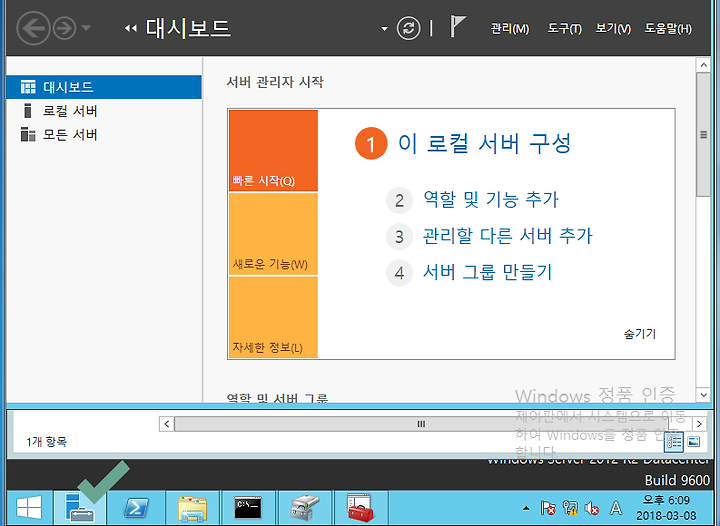Click the red toolbox taskbar icon
The width and height of the screenshot is (720, 526).
click(361, 508)
